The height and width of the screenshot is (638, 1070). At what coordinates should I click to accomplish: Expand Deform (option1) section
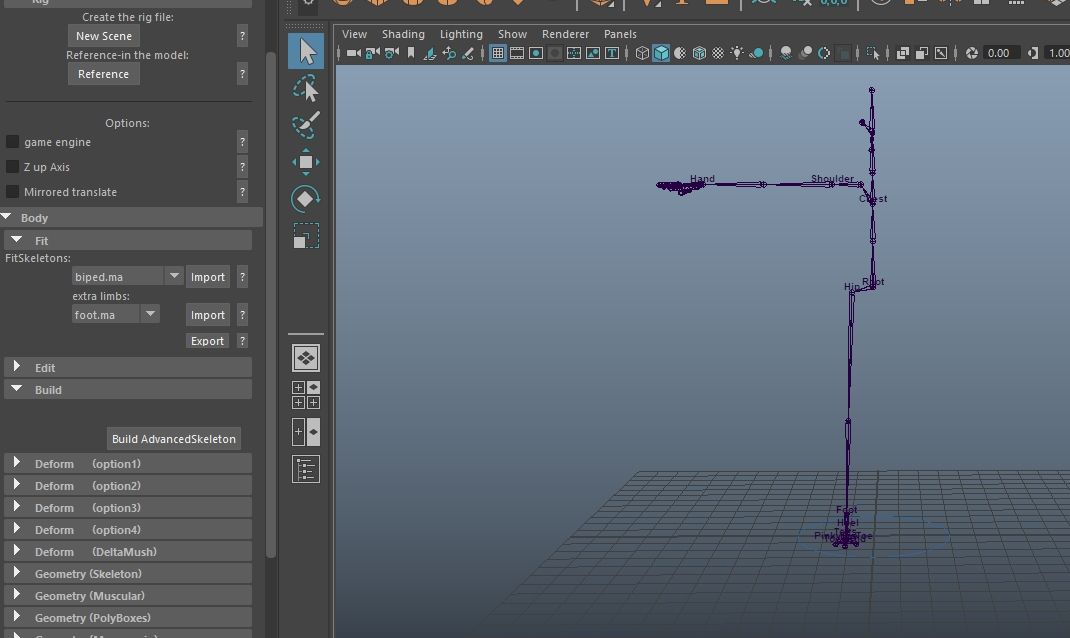coord(17,463)
